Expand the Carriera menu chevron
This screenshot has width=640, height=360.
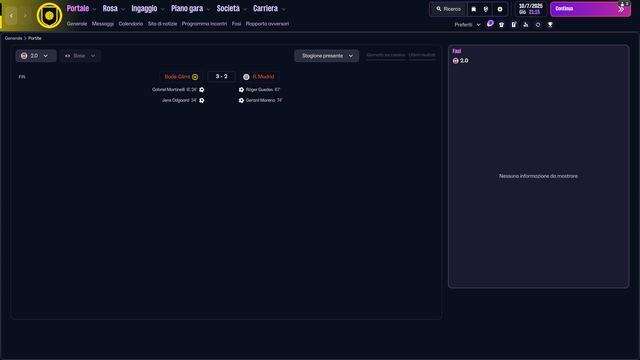click(284, 9)
